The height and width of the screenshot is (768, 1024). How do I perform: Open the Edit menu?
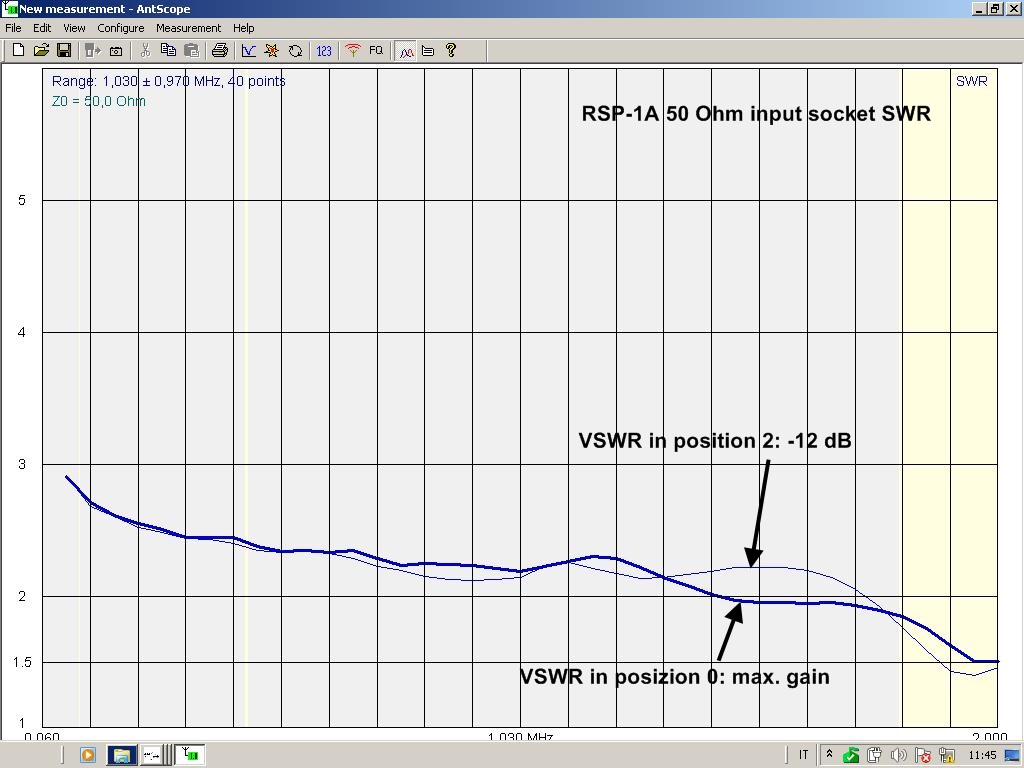[42, 28]
